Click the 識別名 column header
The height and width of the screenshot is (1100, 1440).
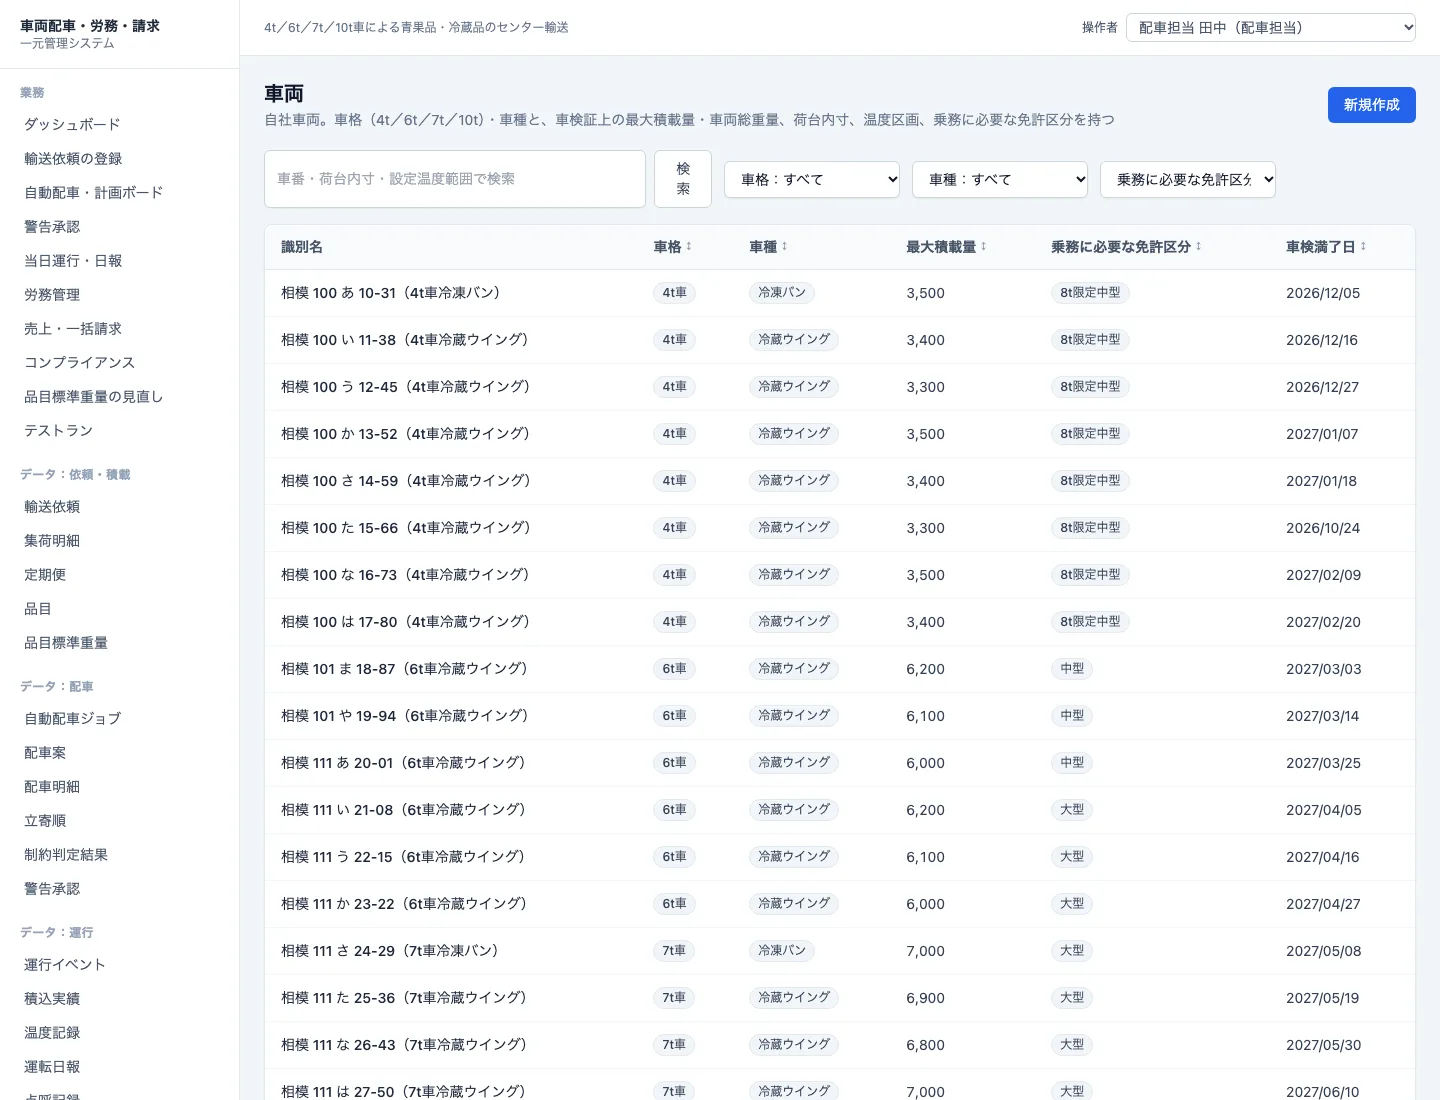point(302,247)
